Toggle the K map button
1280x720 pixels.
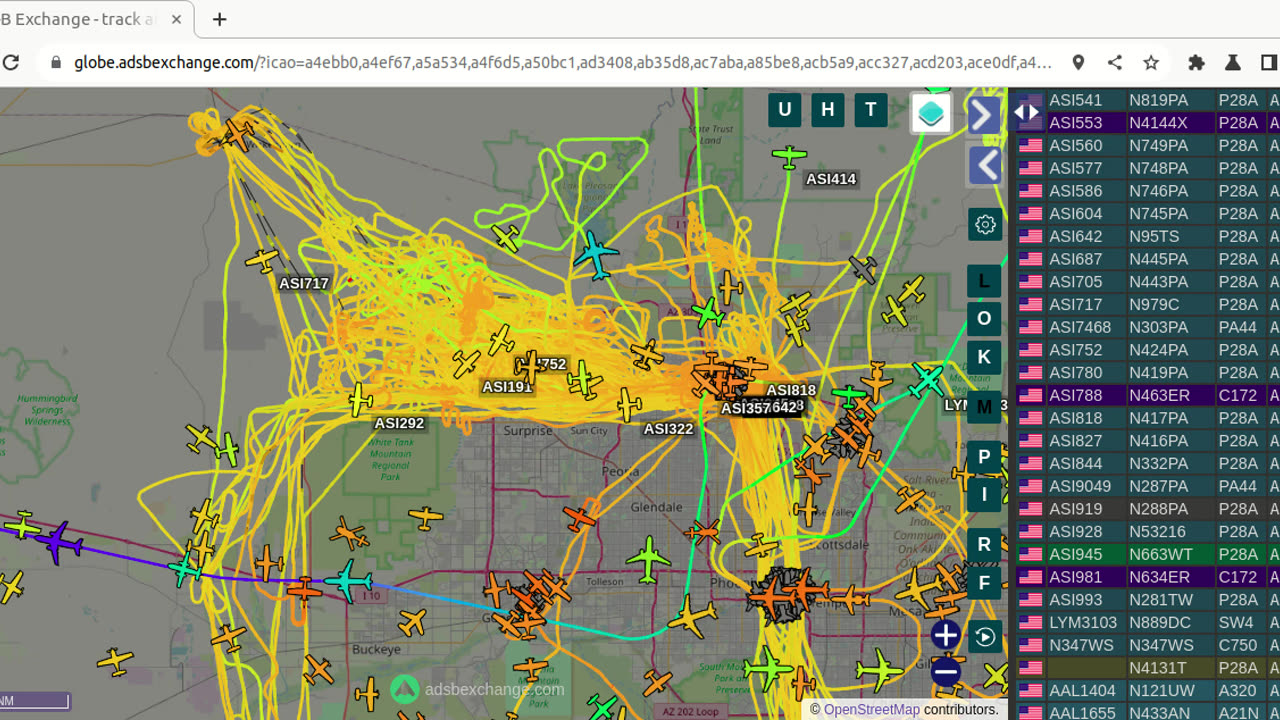[x=985, y=357]
